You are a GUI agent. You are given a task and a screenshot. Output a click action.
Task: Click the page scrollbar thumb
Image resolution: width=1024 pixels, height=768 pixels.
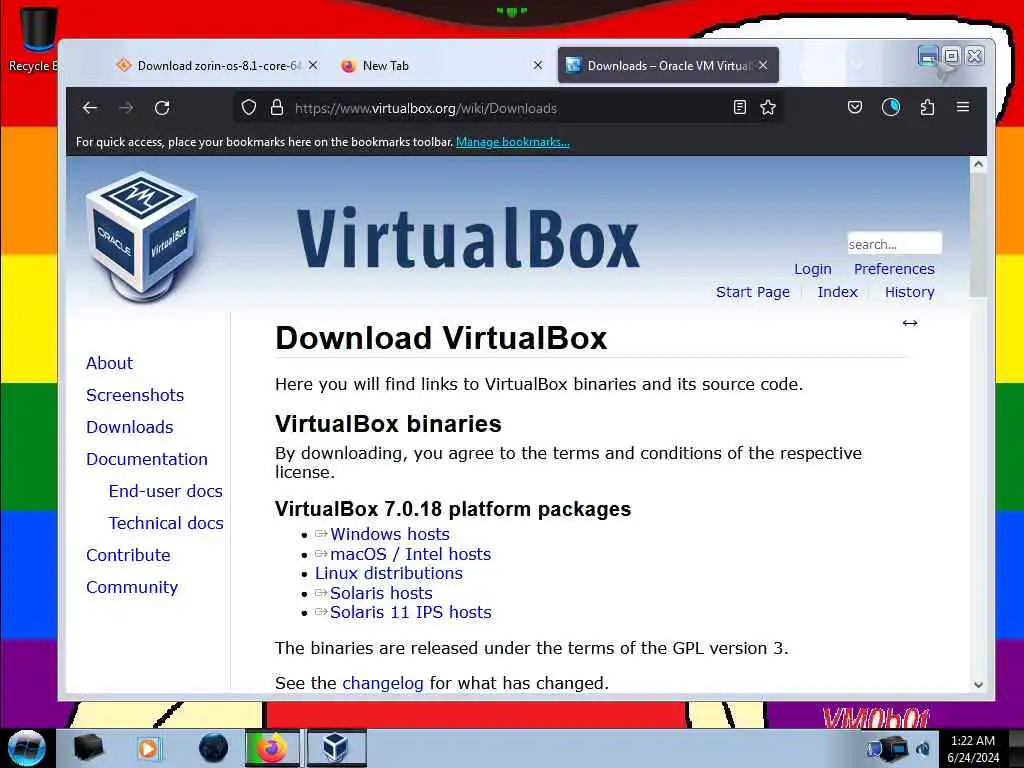pyautogui.click(x=978, y=236)
